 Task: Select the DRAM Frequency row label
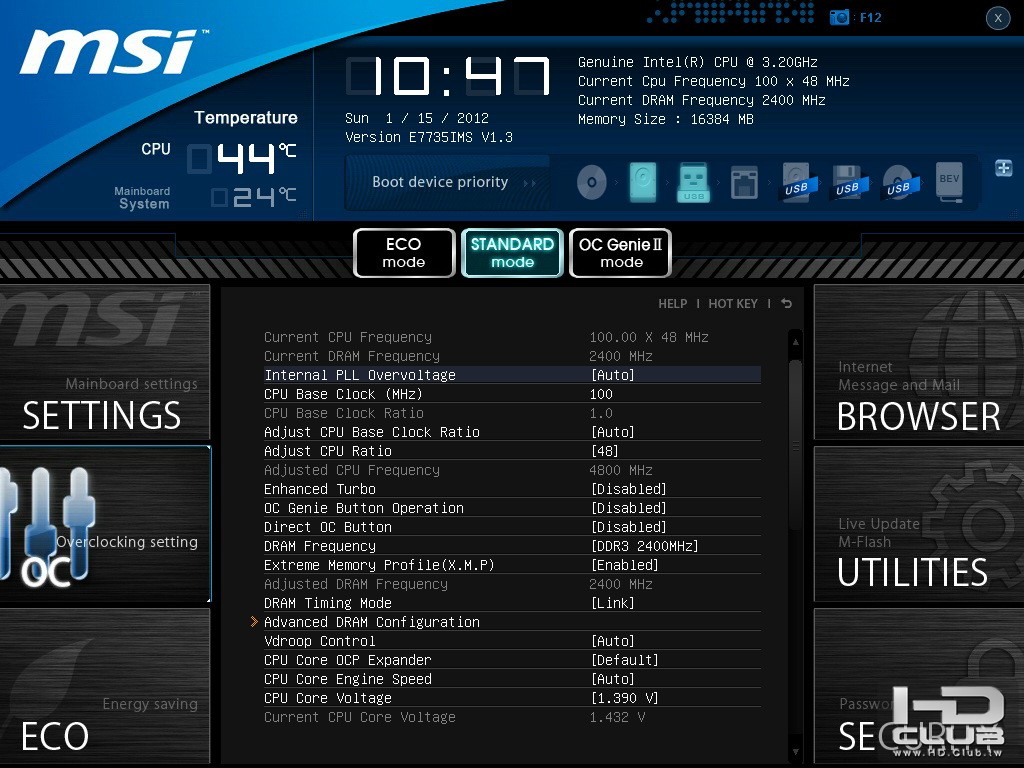320,545
